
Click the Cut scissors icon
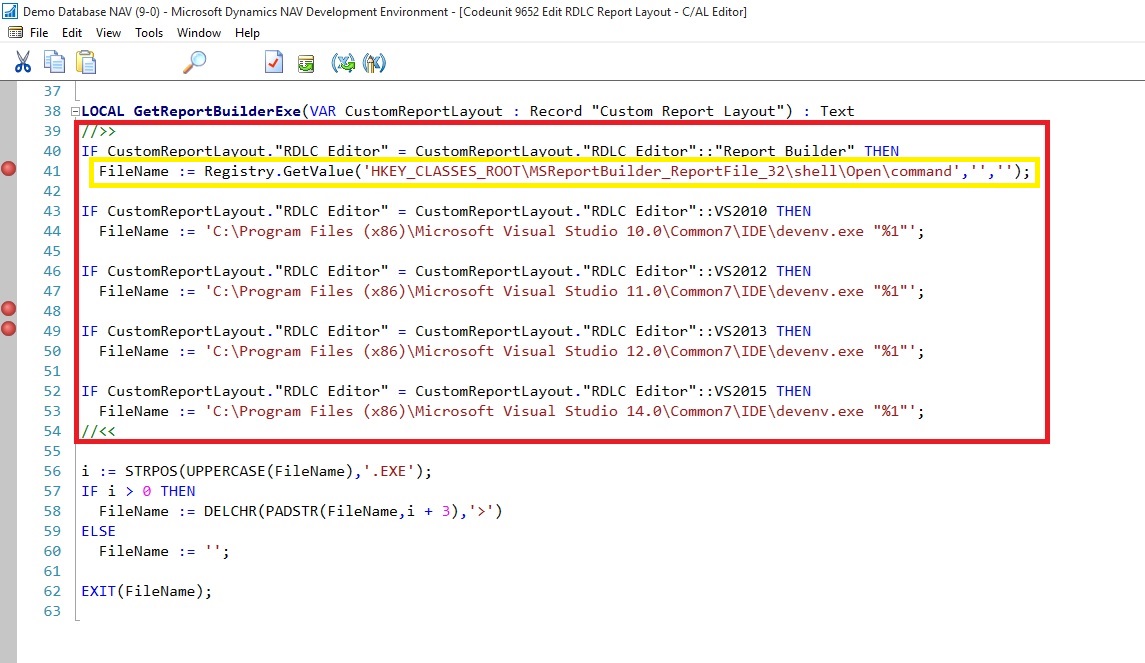[23, 63]
